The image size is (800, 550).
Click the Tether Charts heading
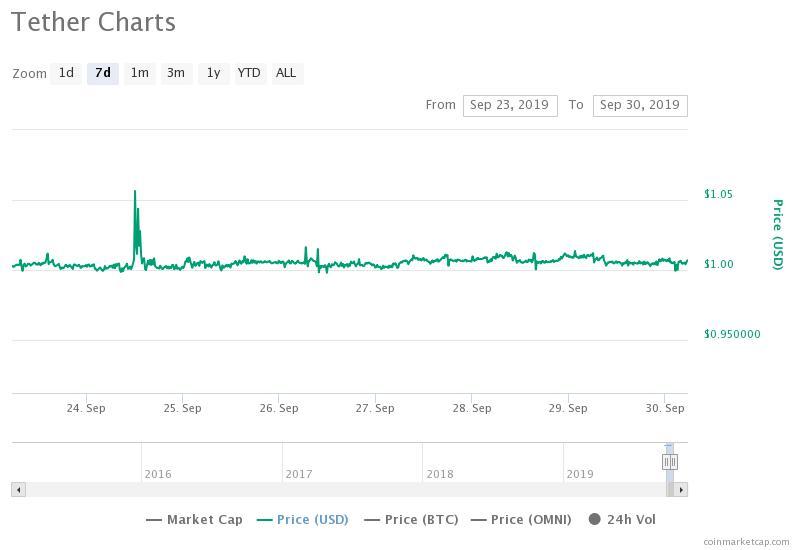(93, 22)
